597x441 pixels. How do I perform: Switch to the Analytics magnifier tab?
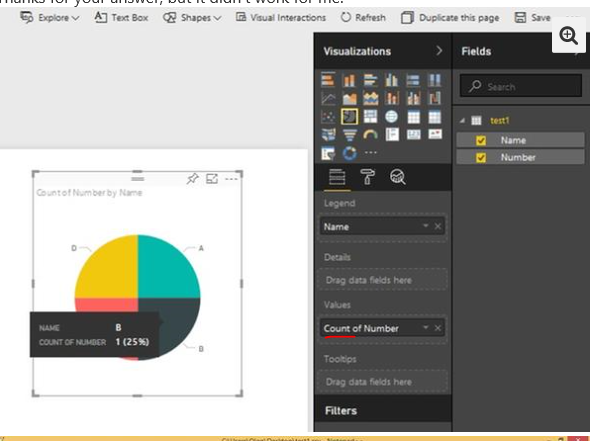coord(397,177)
